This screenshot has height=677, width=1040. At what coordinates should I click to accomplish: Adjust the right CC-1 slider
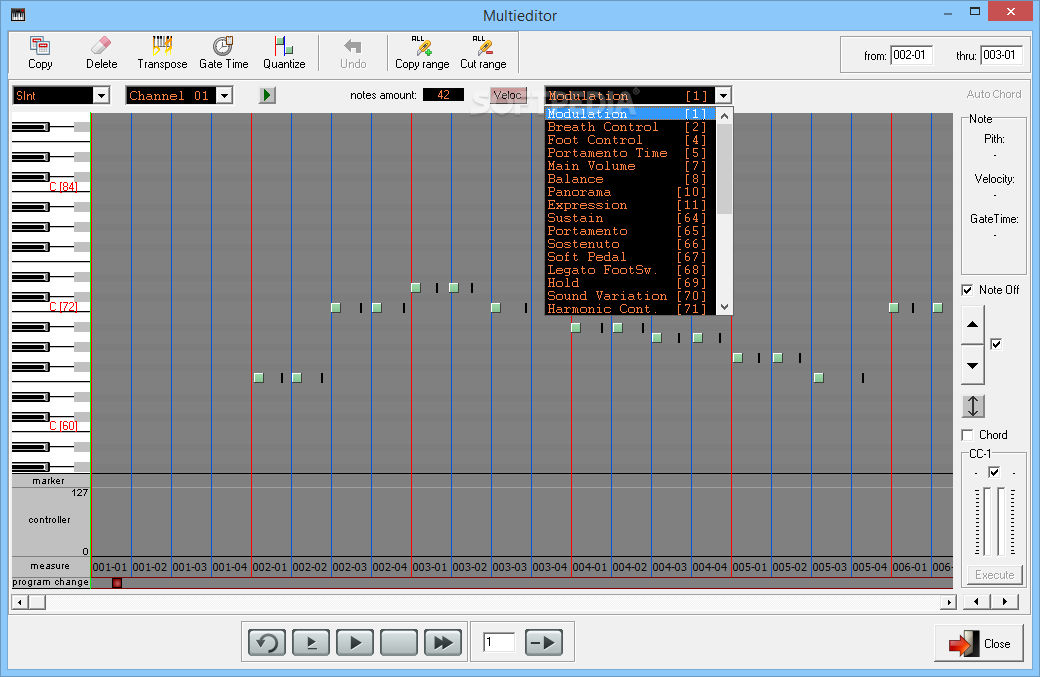[x=1000, y=521]
